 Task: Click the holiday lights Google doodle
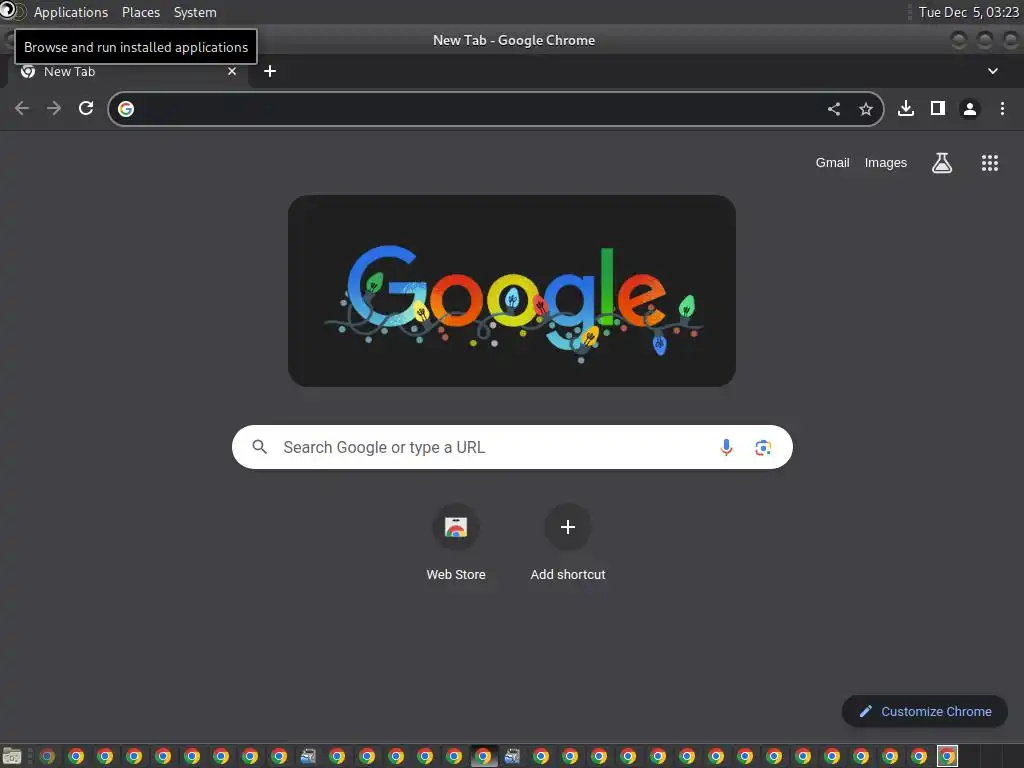[512, 291]
